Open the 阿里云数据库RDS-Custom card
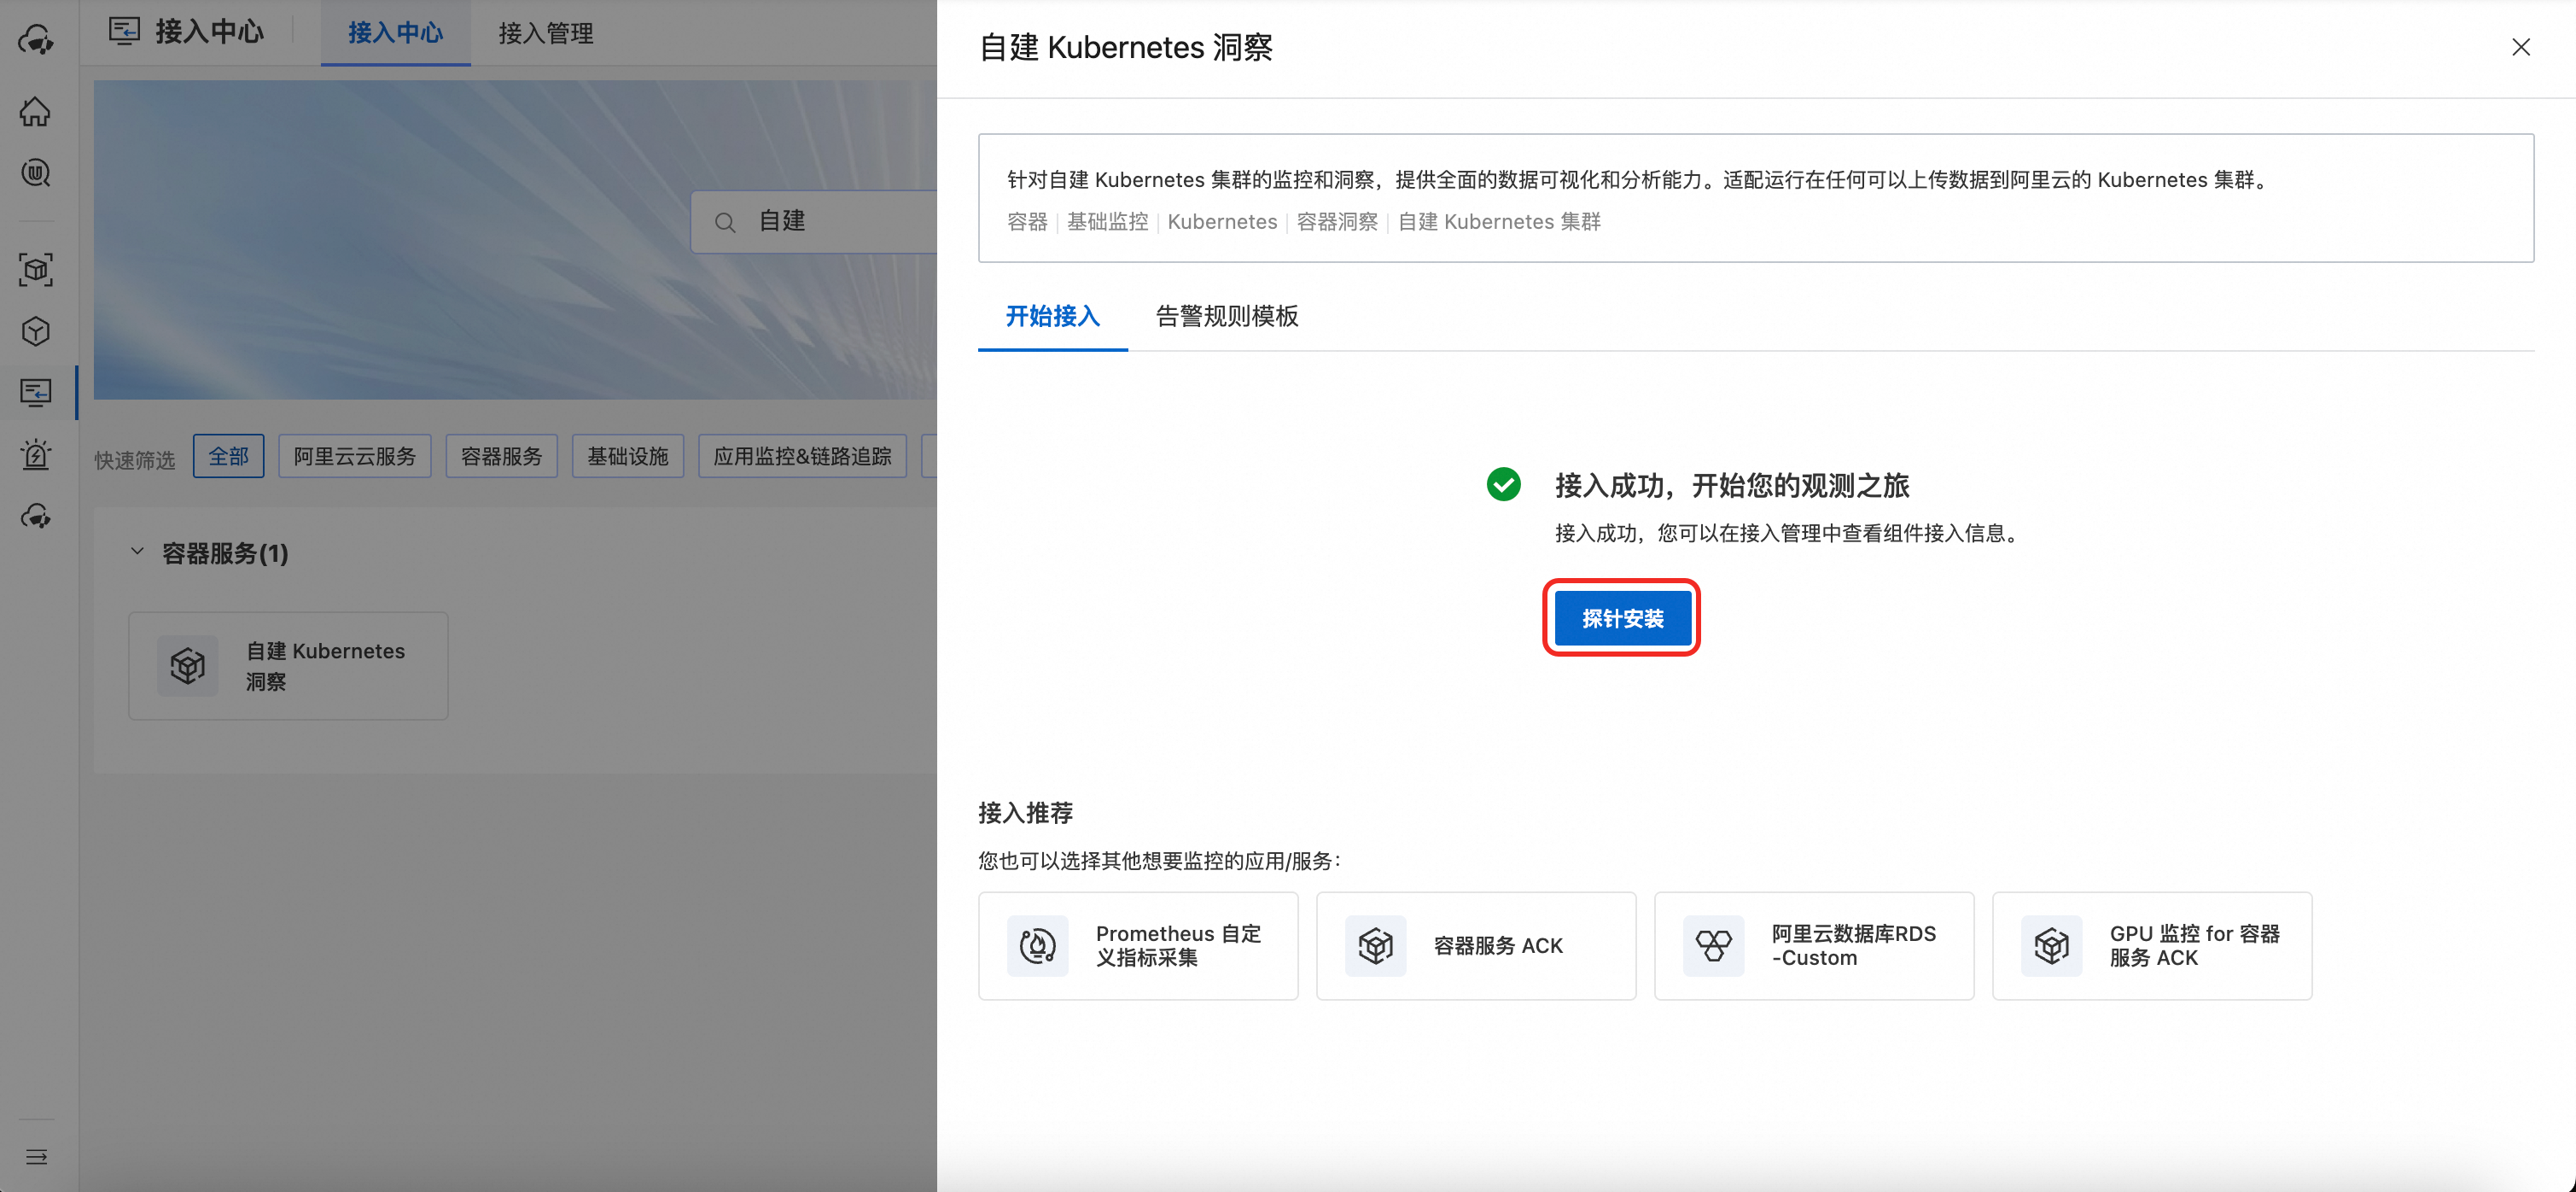 click(1813, 945)
